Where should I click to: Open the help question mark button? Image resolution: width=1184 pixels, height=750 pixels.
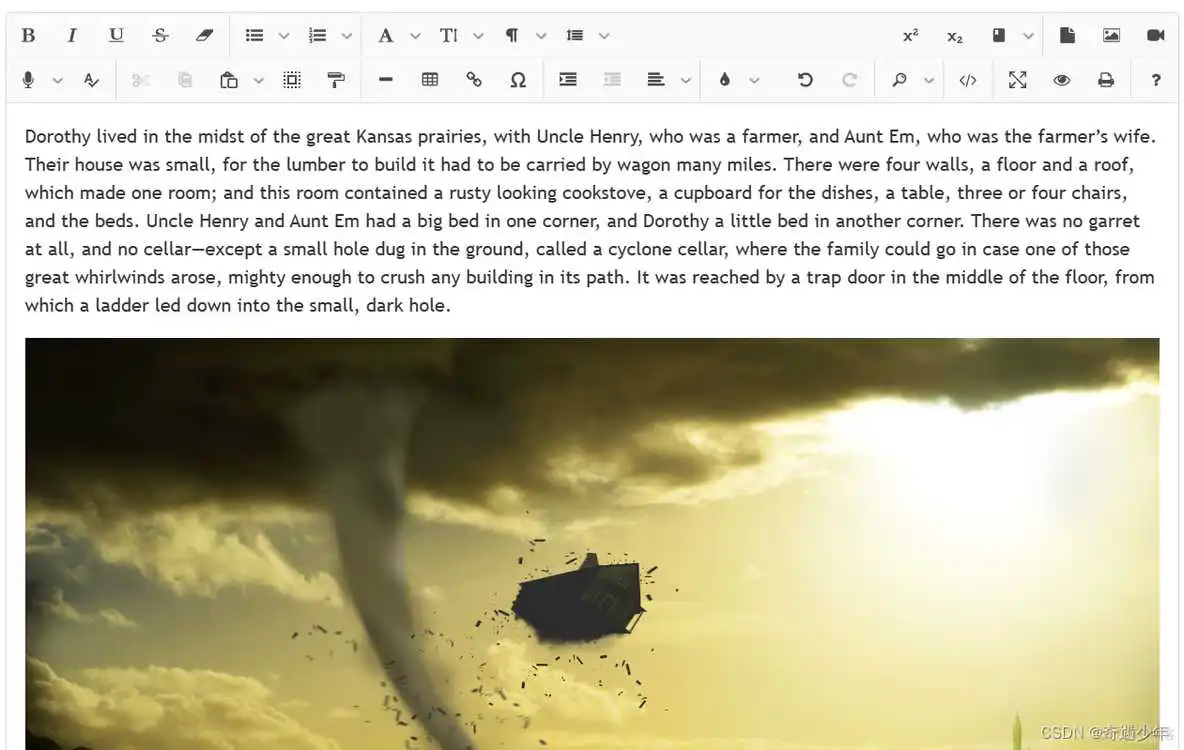click(x=1156, y=80)
